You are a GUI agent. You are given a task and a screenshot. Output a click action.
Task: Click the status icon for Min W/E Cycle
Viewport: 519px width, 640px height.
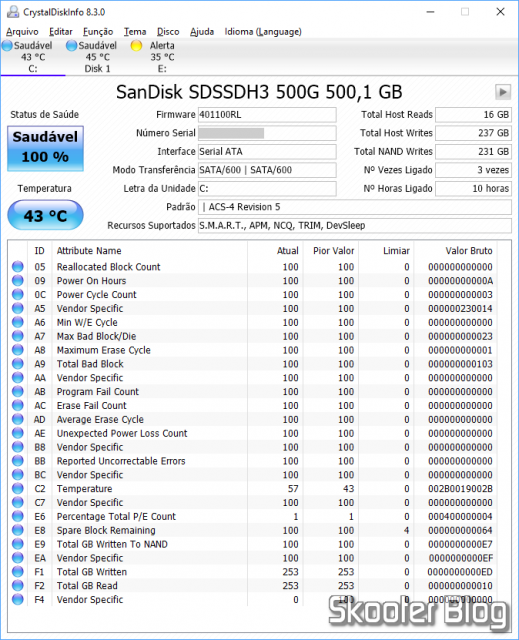coord(18,322)
